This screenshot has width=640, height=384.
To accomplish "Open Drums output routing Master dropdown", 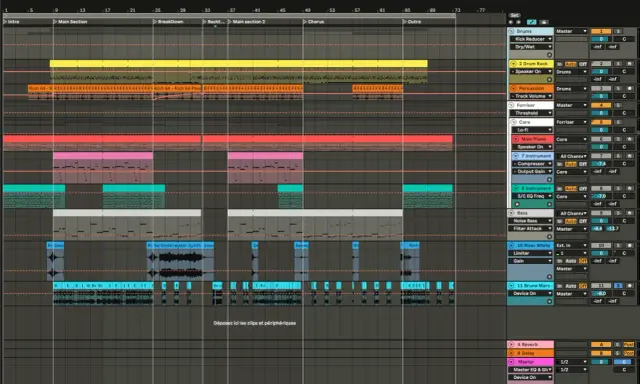I will tap(571, 31).
